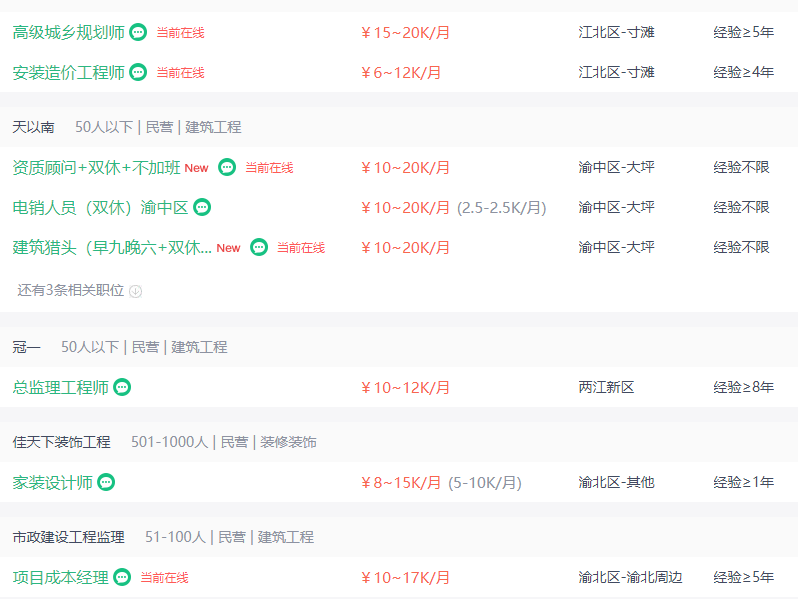This screenshot has height=599, width=798.
Task: Open company 市政建设工程监理
Action: pyautogui.click(x=69, y=537)
